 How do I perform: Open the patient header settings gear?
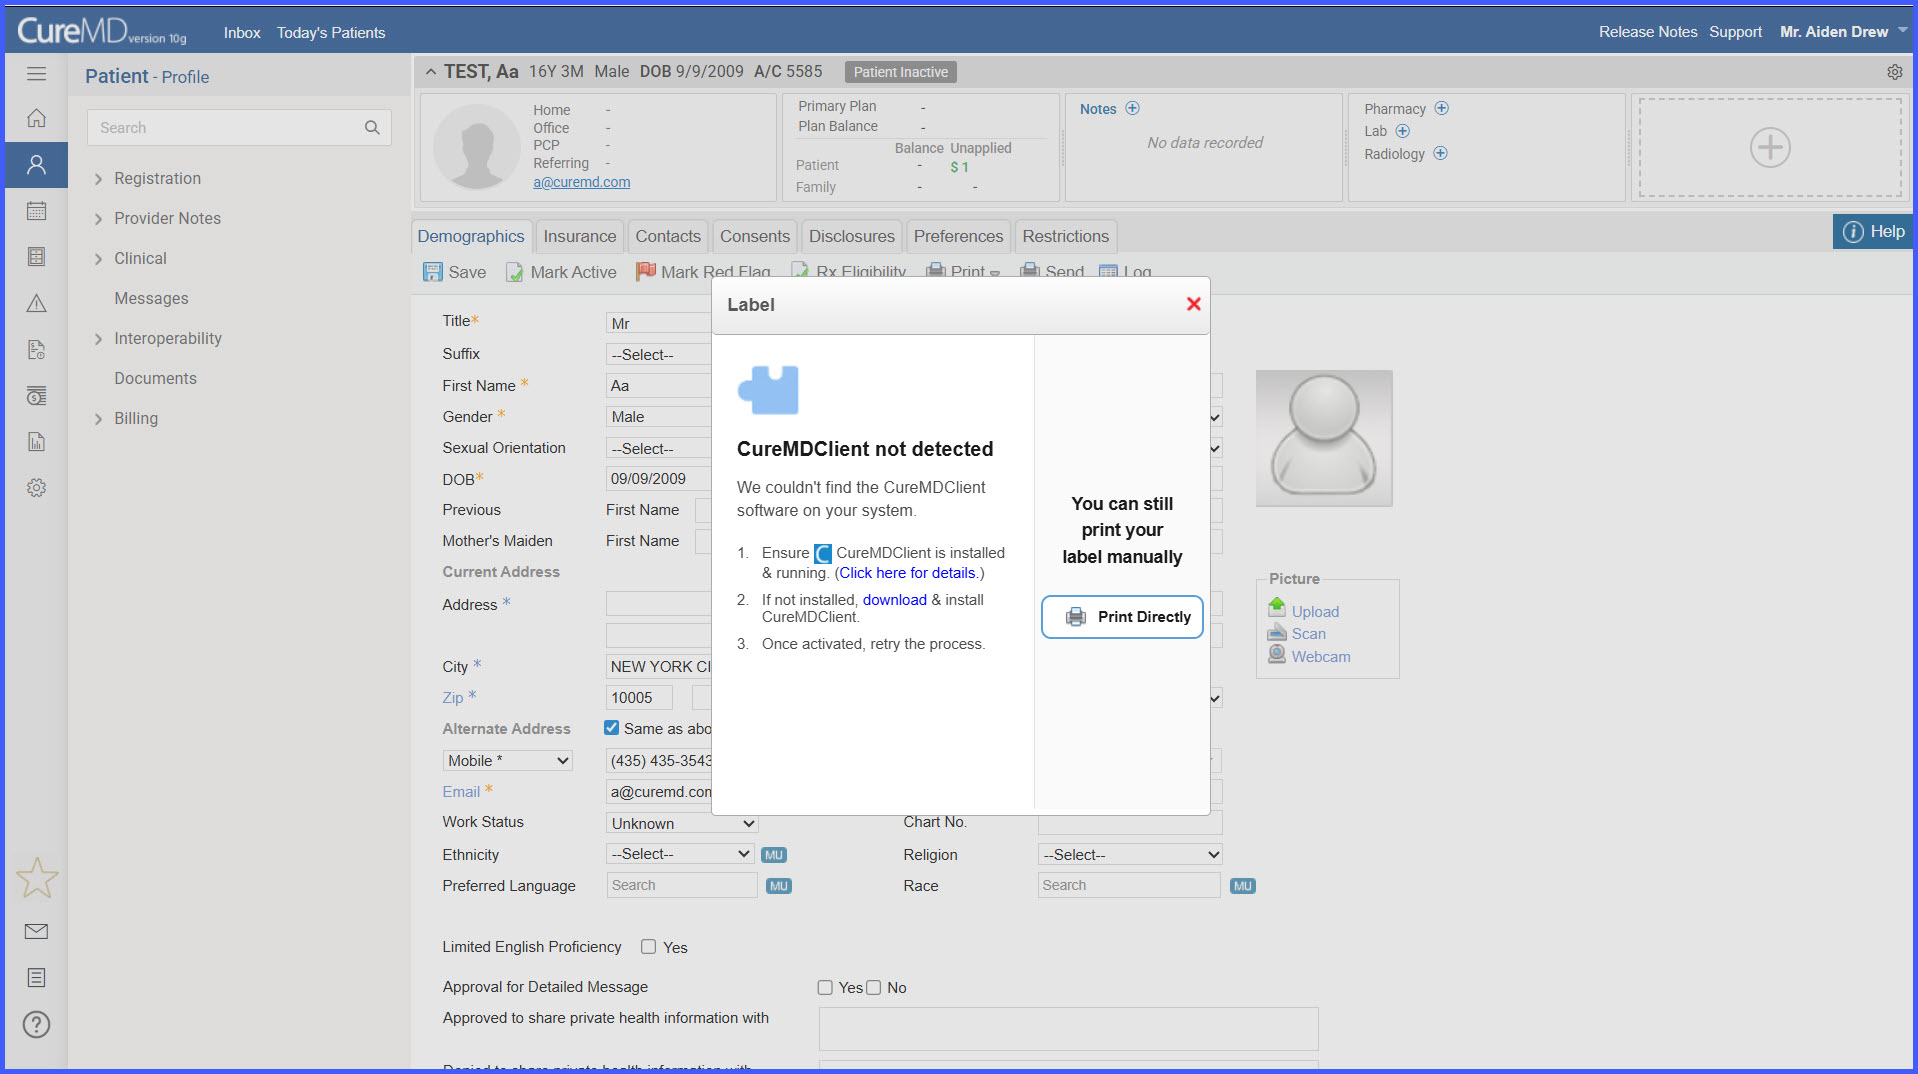[x=1894, y=72]
